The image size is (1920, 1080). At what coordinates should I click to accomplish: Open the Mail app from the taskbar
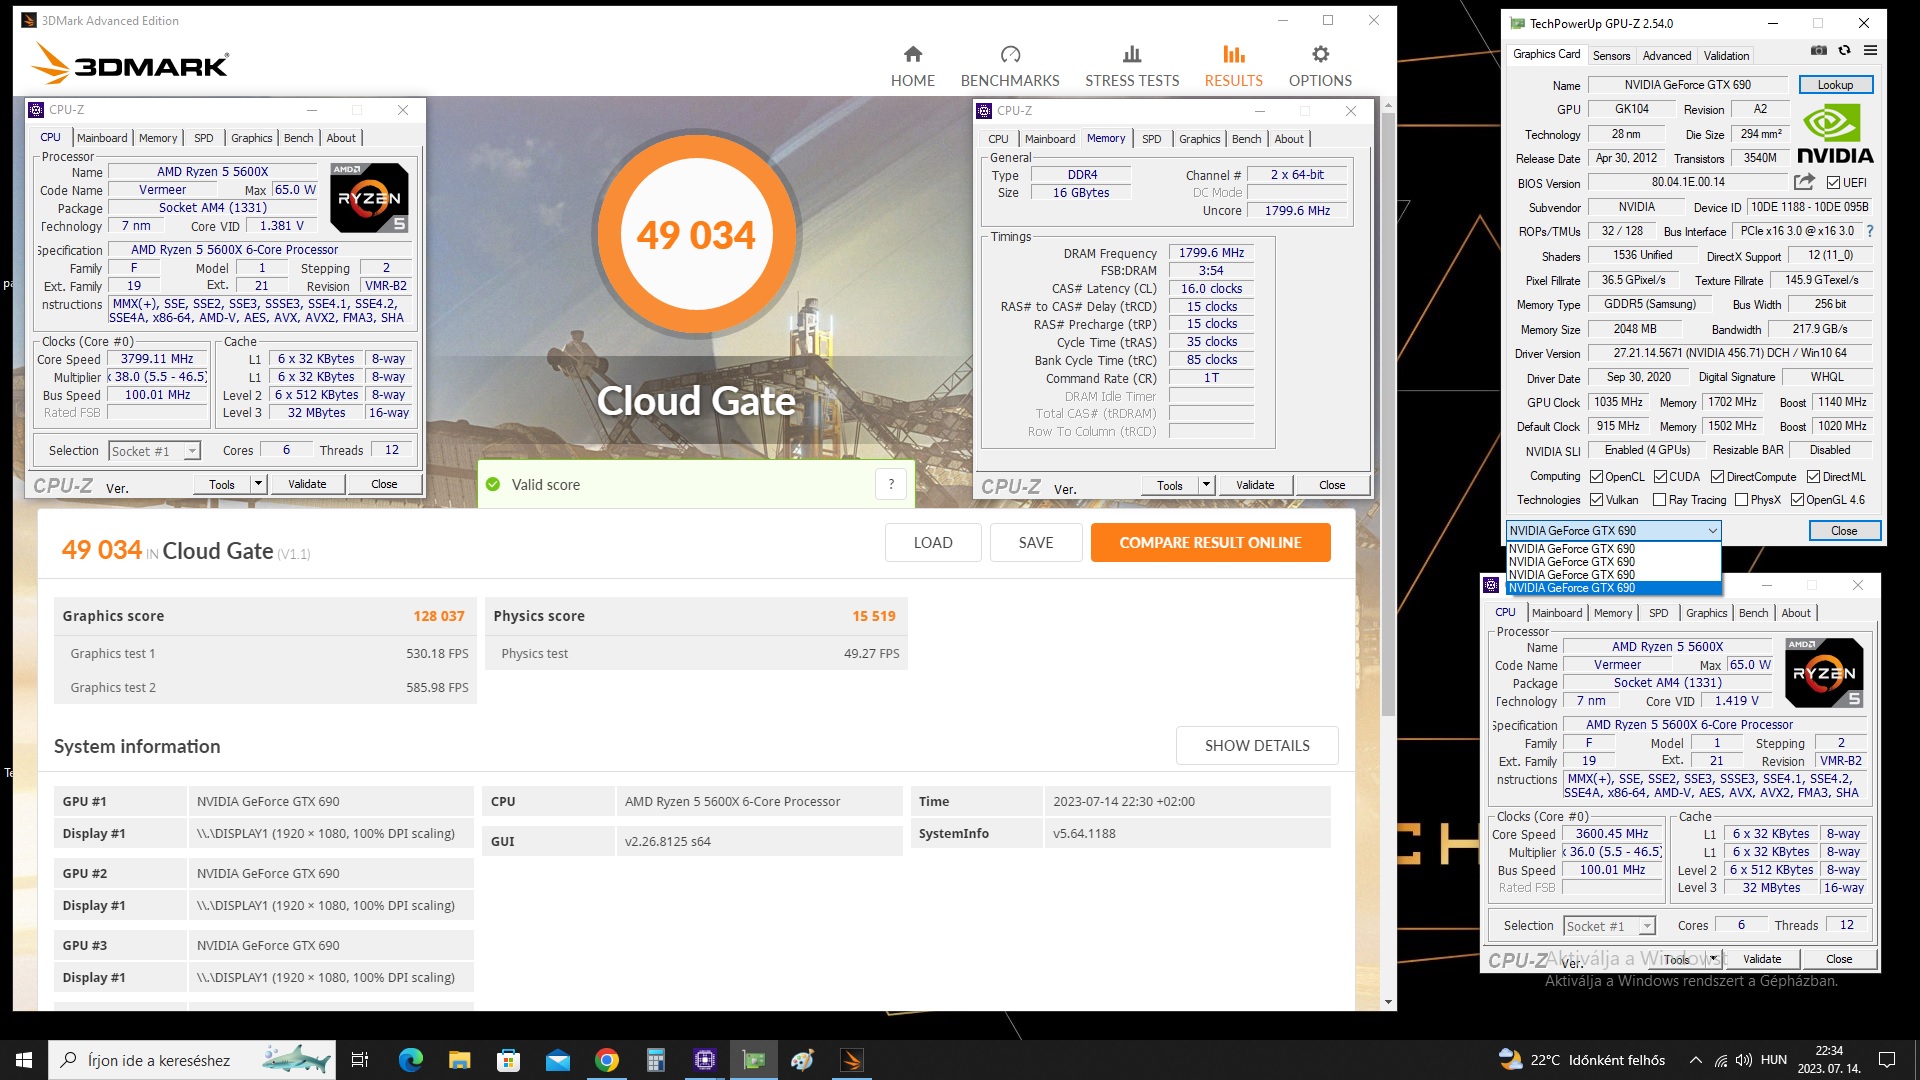click(x=557, y=1060)
